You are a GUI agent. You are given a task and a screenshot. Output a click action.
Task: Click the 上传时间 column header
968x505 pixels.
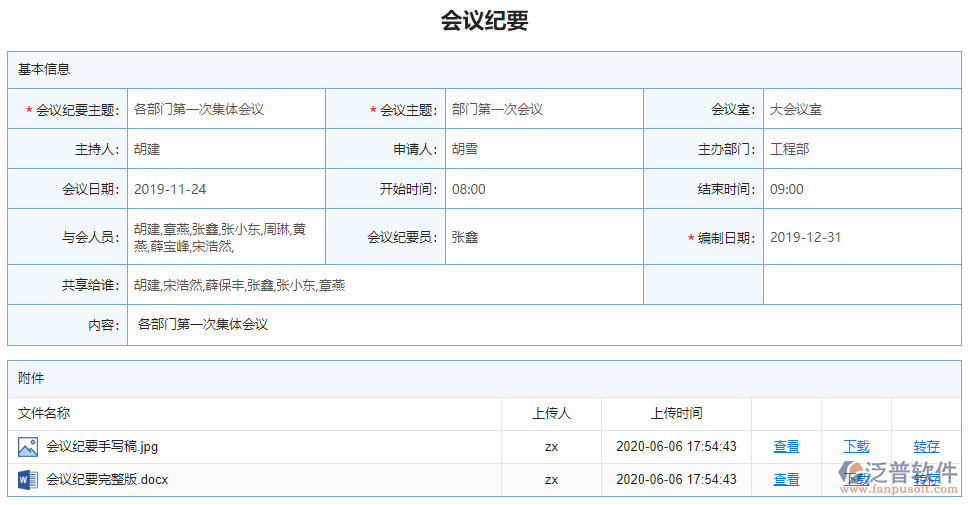[x=676, y=413]
